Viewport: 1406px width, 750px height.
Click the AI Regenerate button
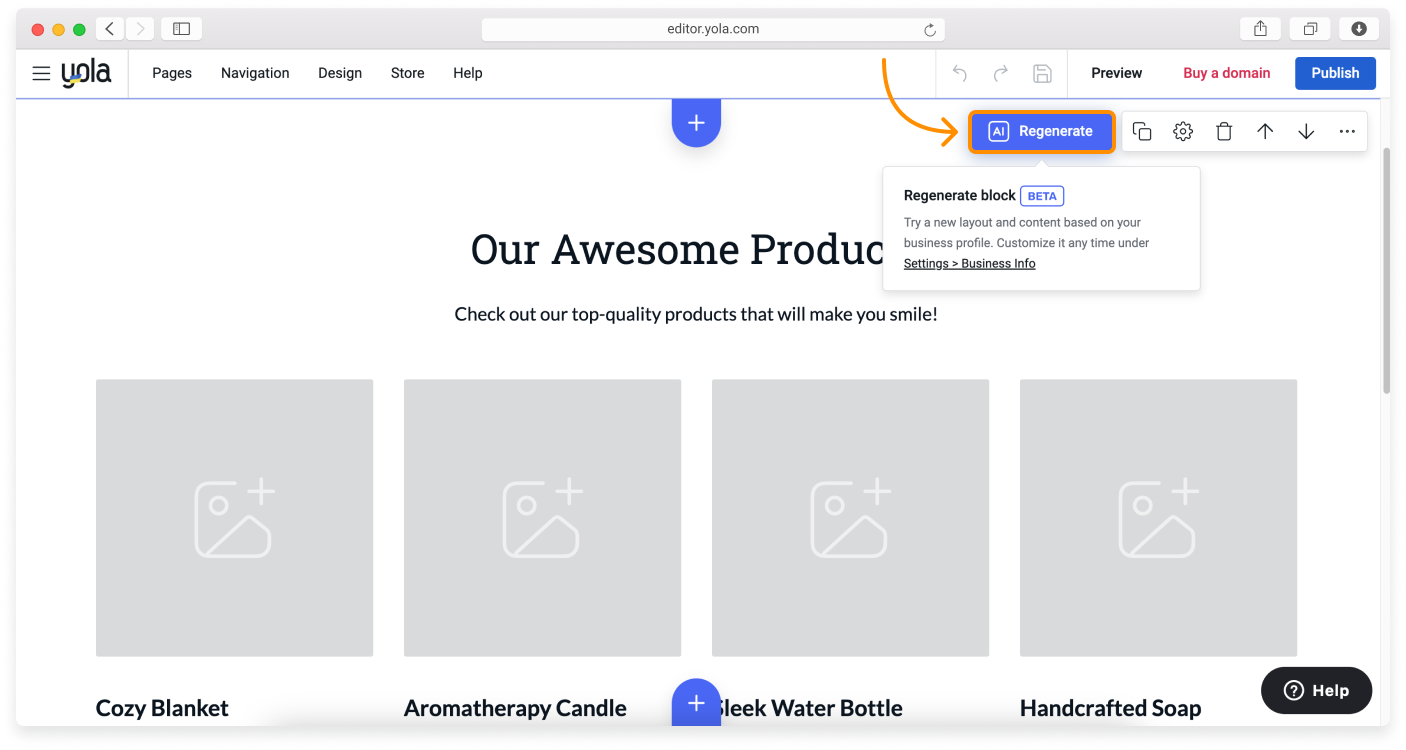point(1041,131)
